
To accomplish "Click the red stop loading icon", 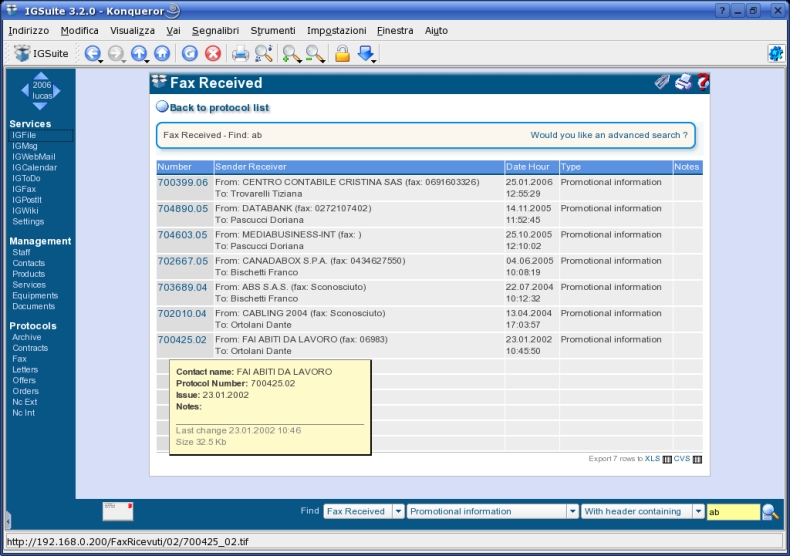I will click(213, 53).
